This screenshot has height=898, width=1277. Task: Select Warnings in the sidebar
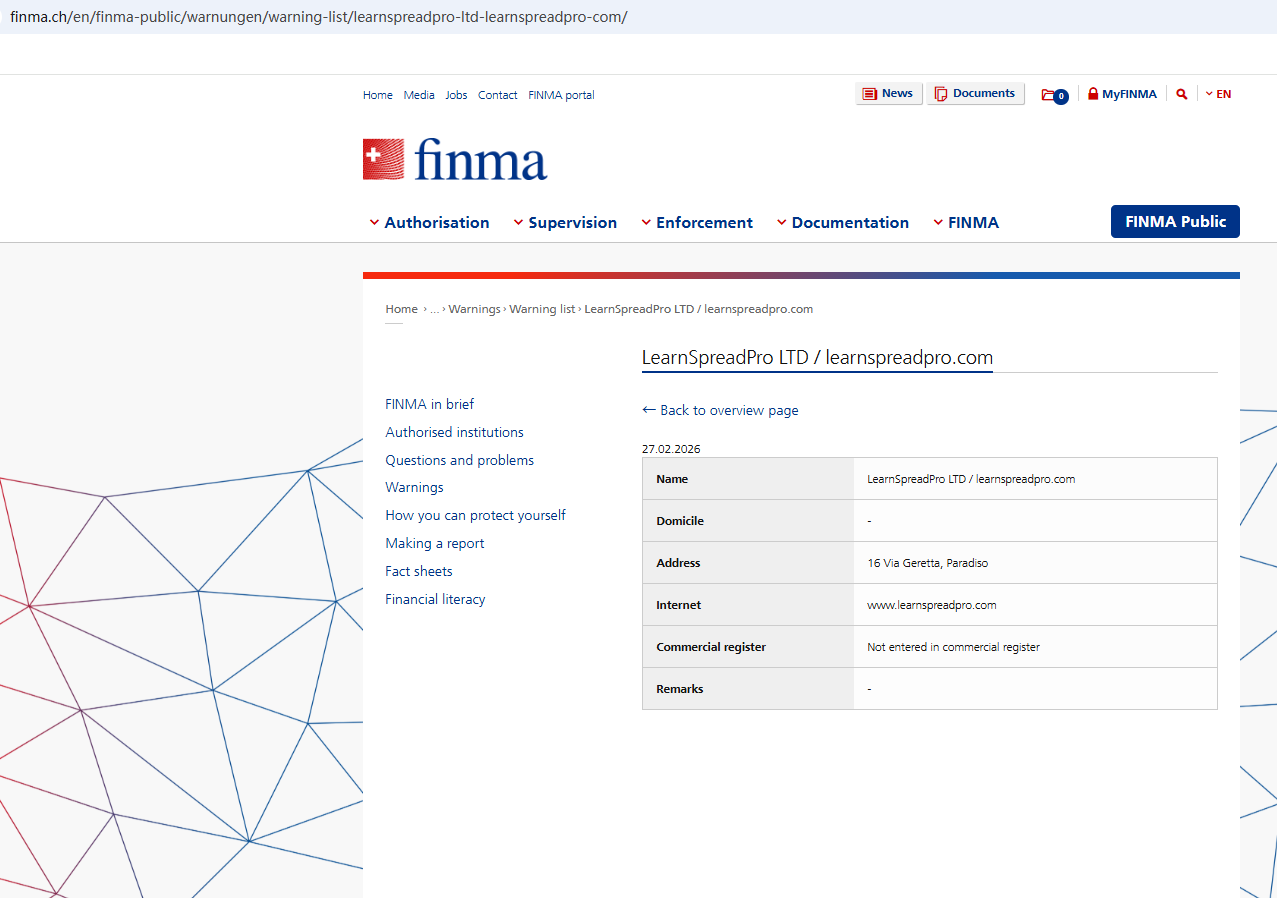coord(414,487)
